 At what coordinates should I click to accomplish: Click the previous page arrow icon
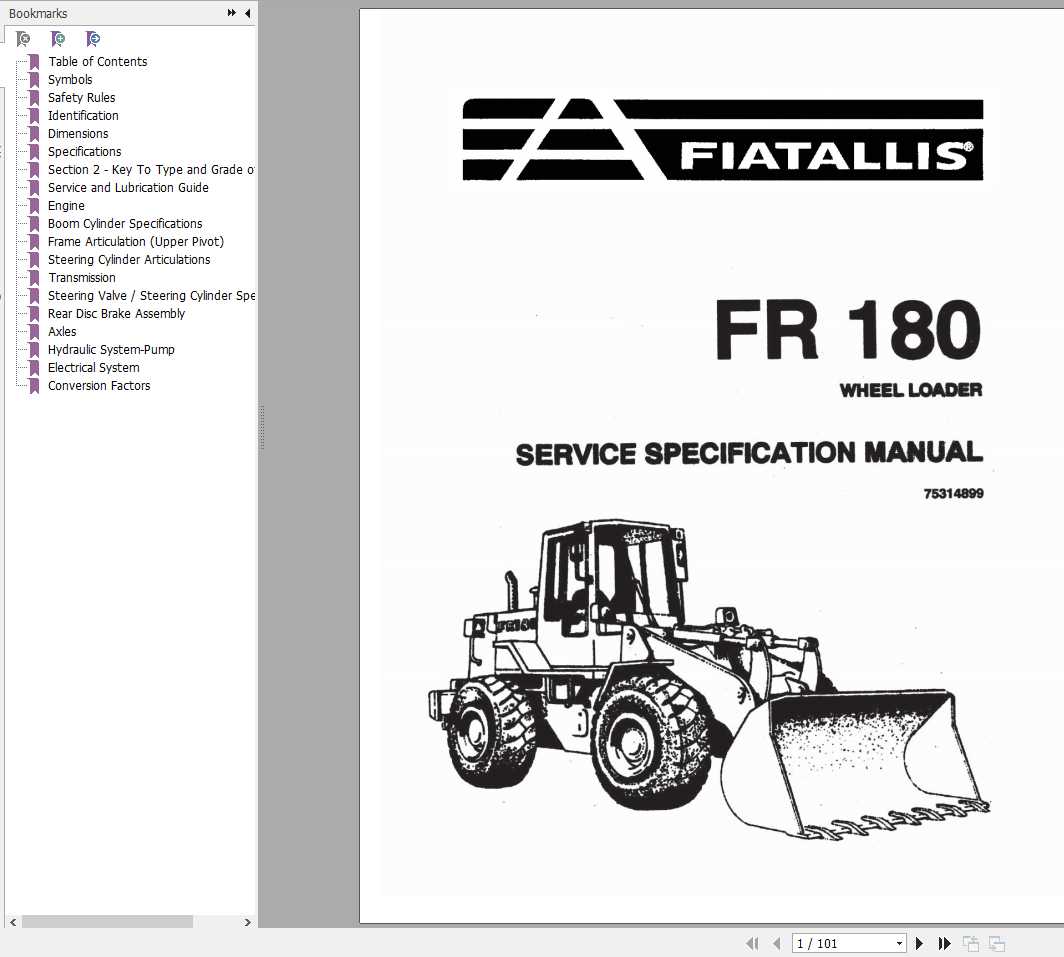tap(776, 943)
